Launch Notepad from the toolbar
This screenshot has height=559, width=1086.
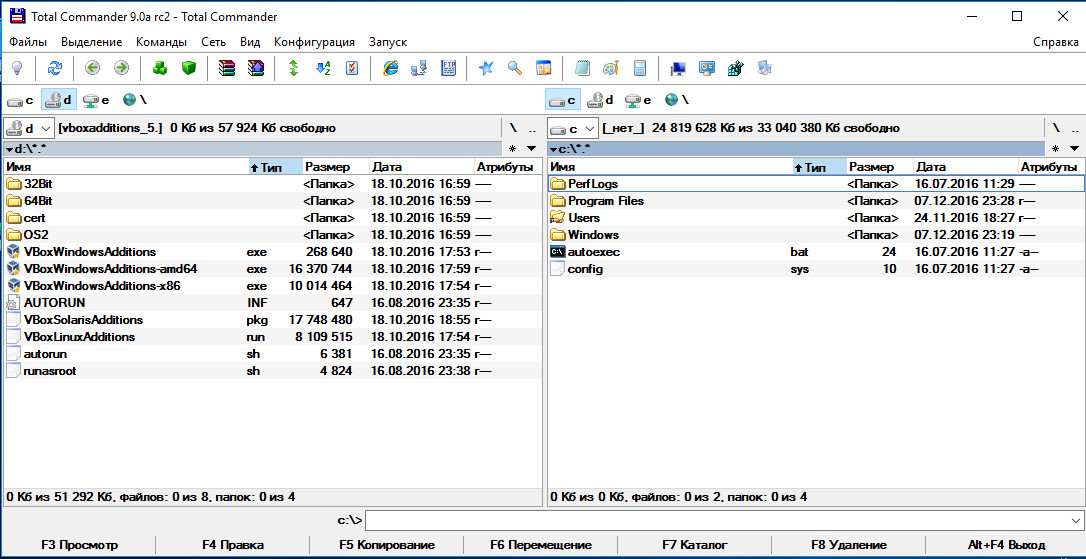point(582,68)
